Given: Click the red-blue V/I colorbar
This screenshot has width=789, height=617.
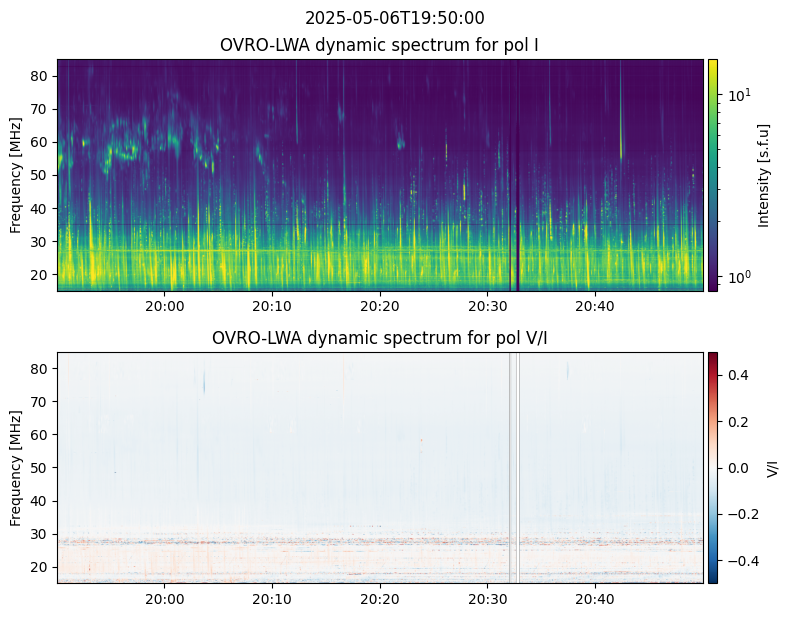Looking at the screenshot, I should pos(713,467).
